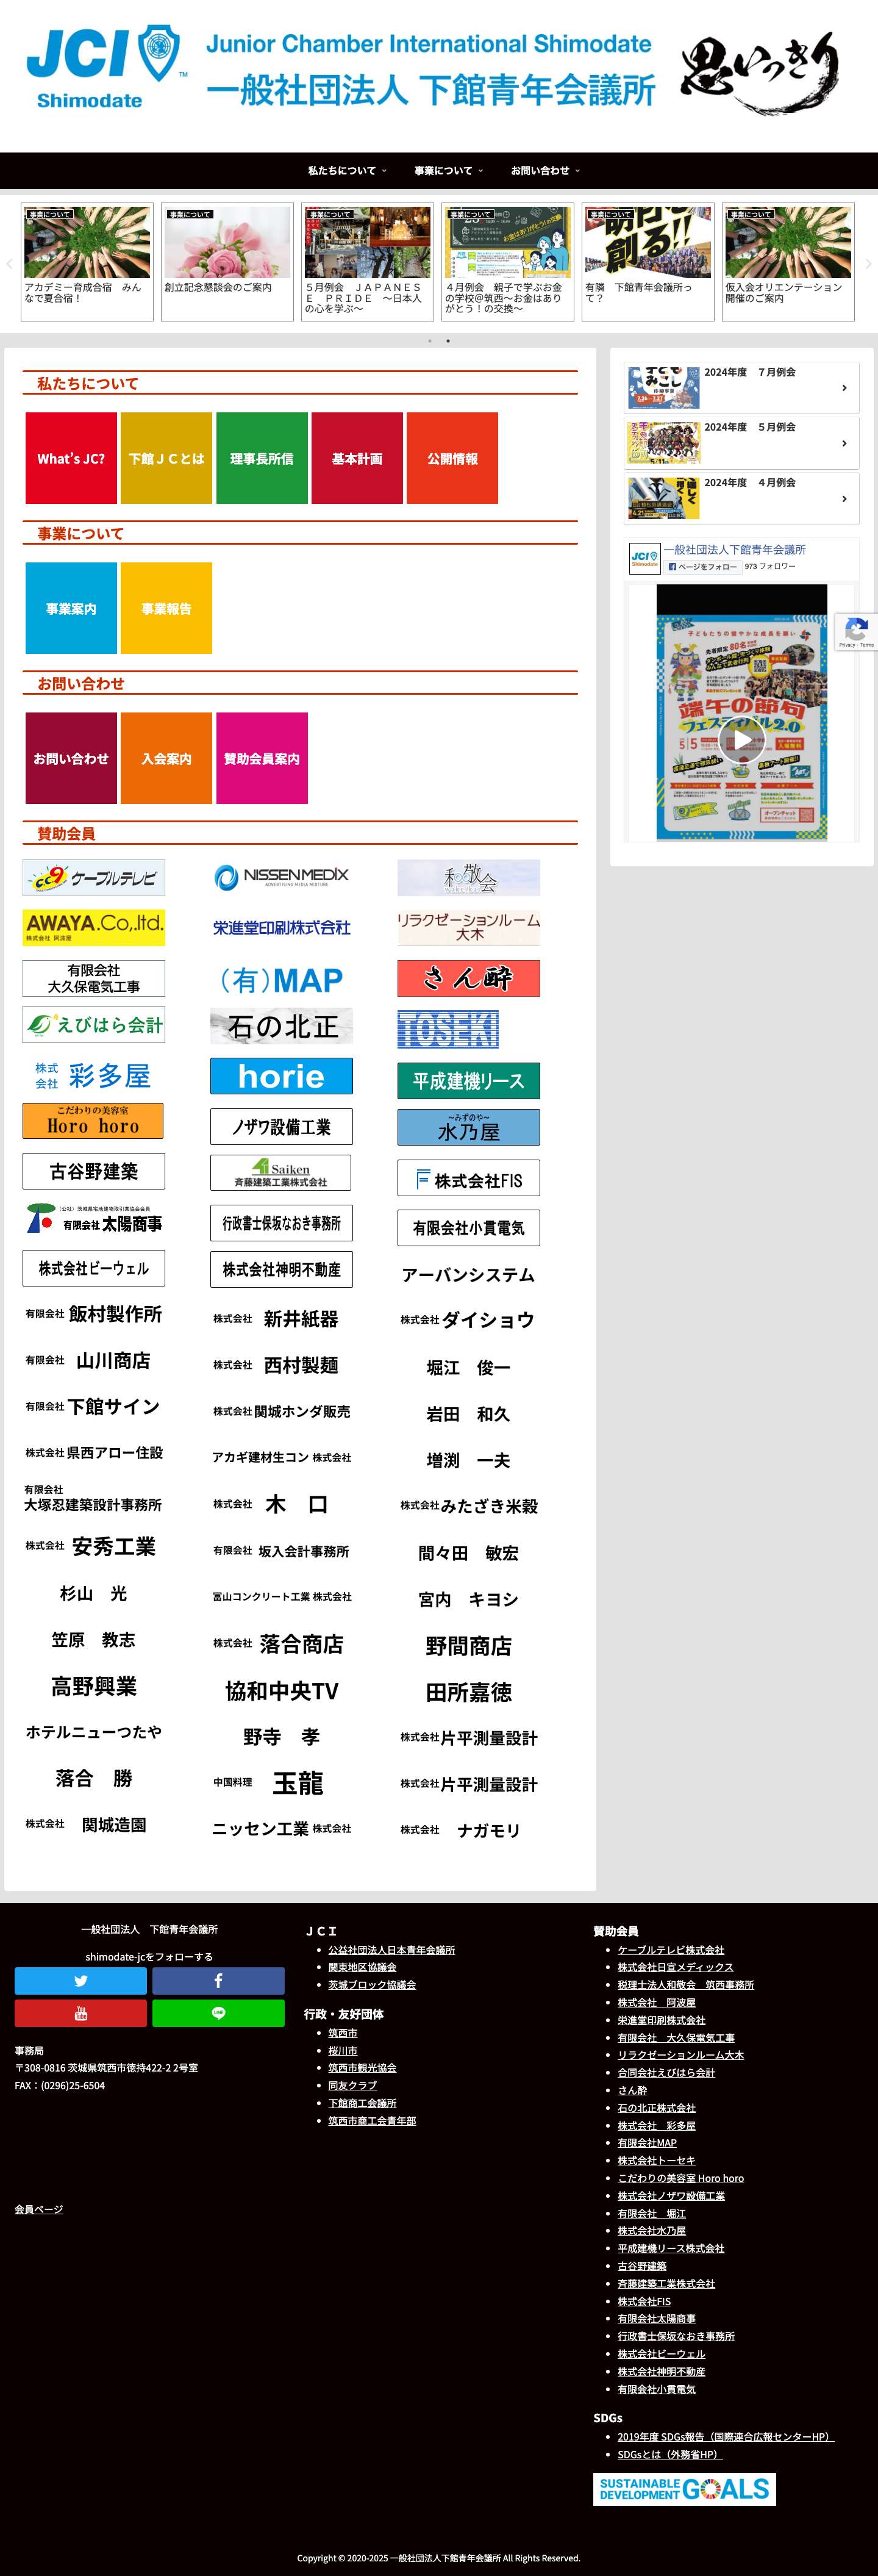
Task: Open the 公益社団法人日本青年会議所 link
Action: (x=391, y=1950)
